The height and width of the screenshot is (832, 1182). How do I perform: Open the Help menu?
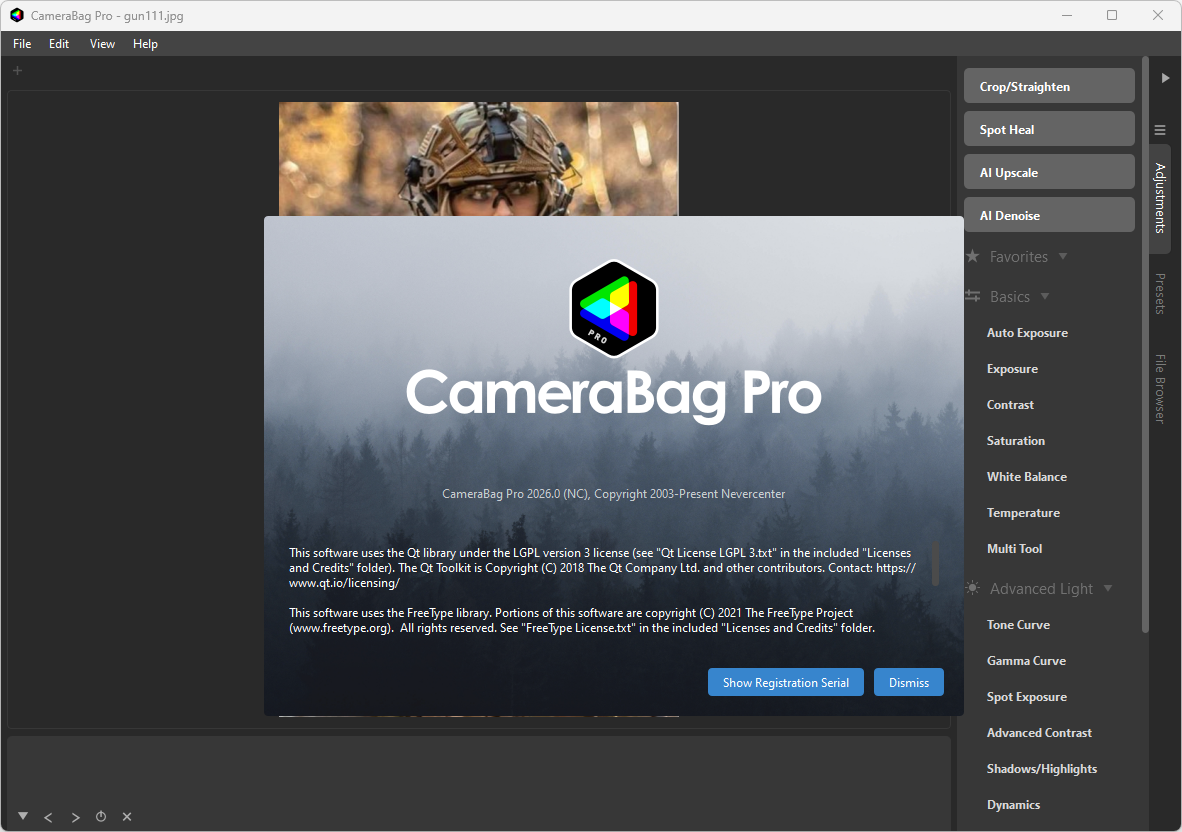click(x=145, y=44)
